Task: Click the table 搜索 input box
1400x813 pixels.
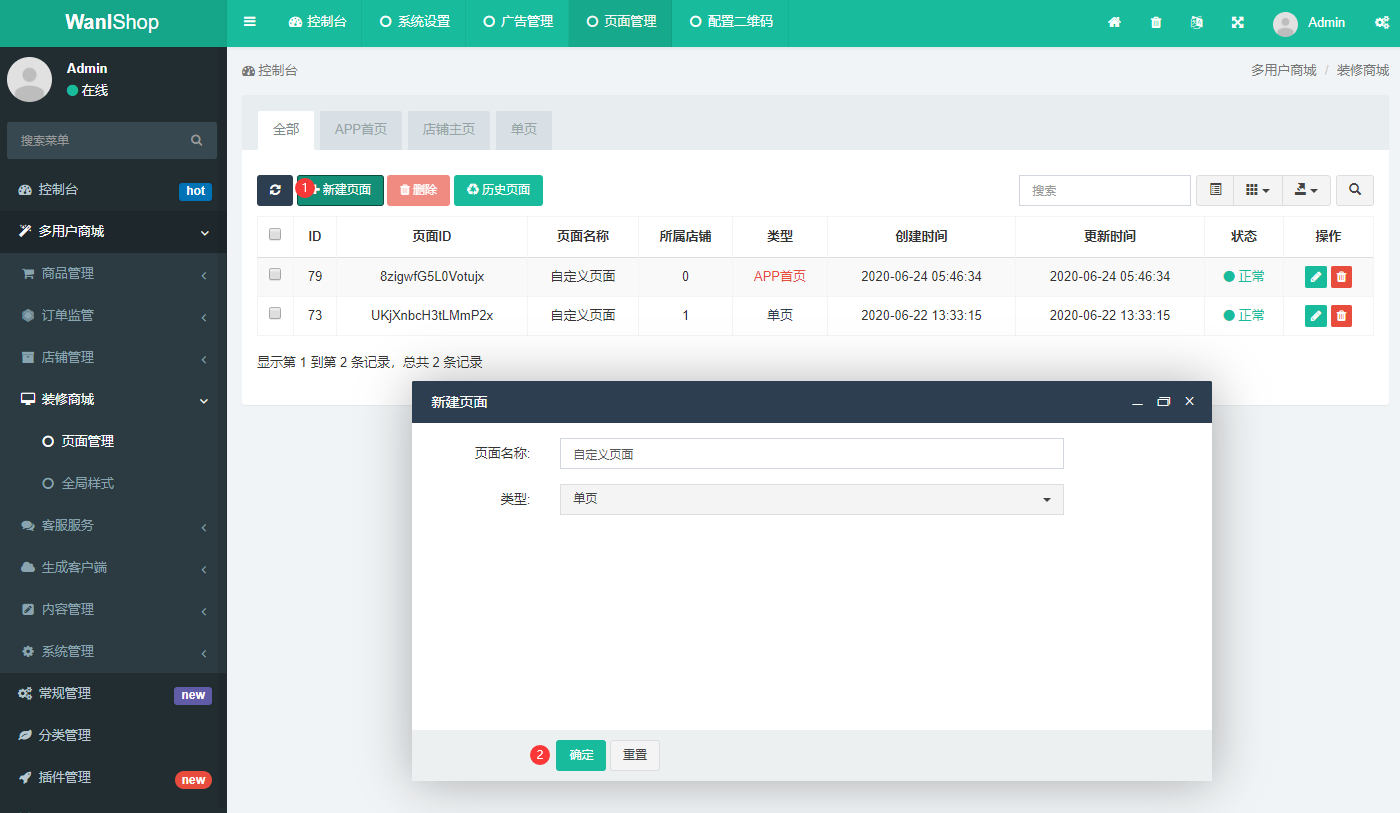Action: [1105, 190]
